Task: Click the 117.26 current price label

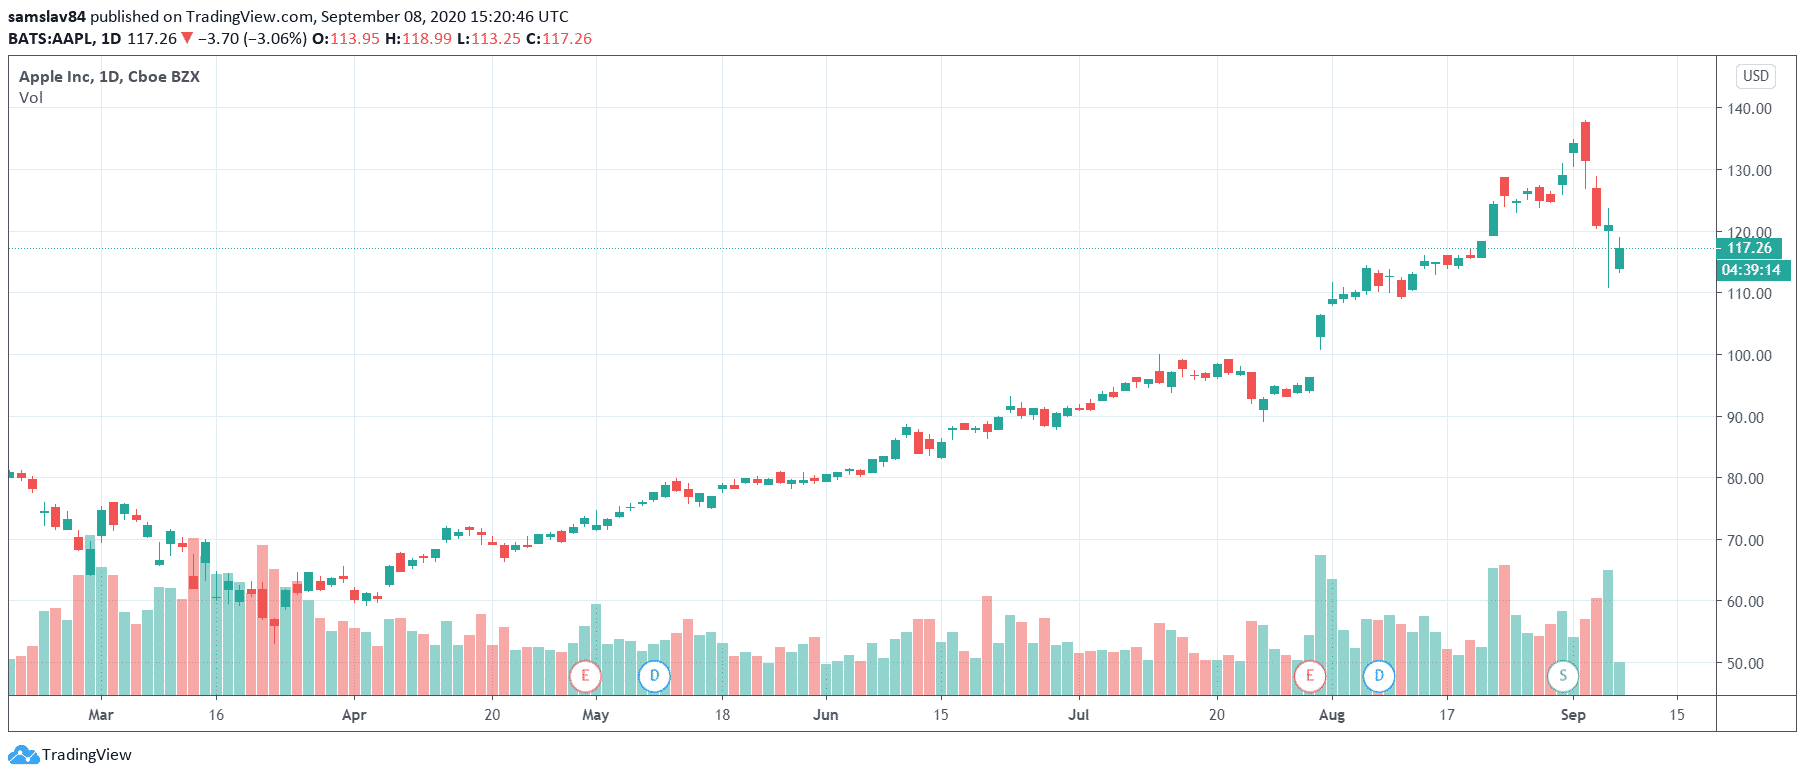Action: coord(1749,248)
